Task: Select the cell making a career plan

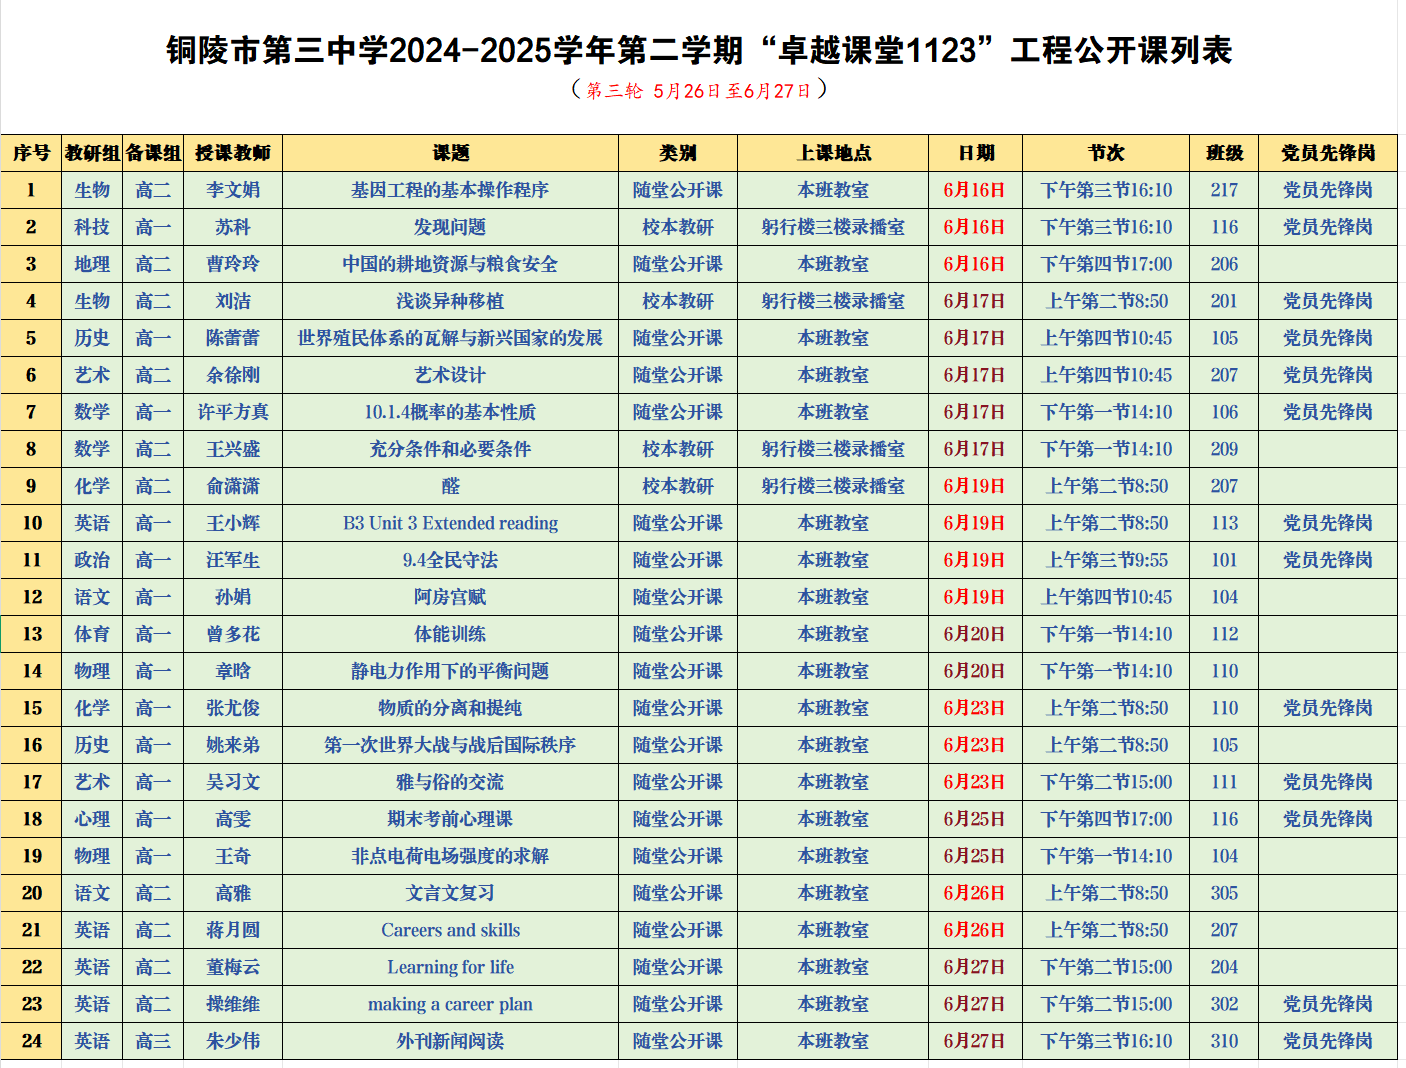Action: pos(450,1004)
